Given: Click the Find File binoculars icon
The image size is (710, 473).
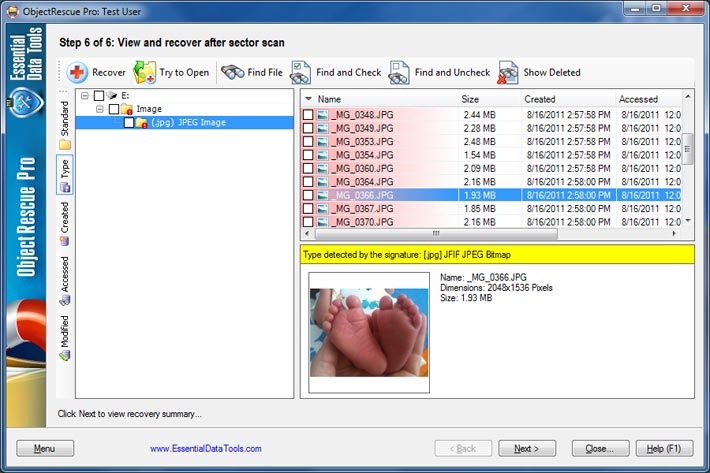Looking at the screenshot, I should (x=233, y=72).
